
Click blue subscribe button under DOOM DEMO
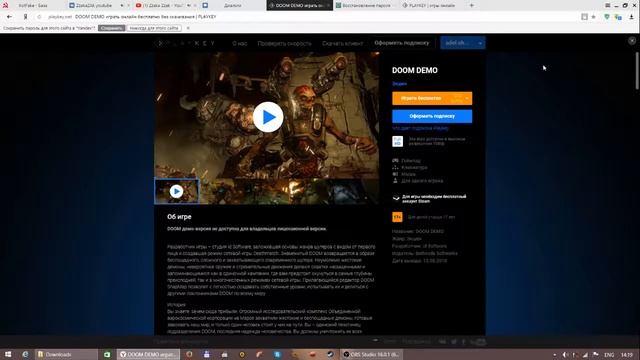(432, 116)
